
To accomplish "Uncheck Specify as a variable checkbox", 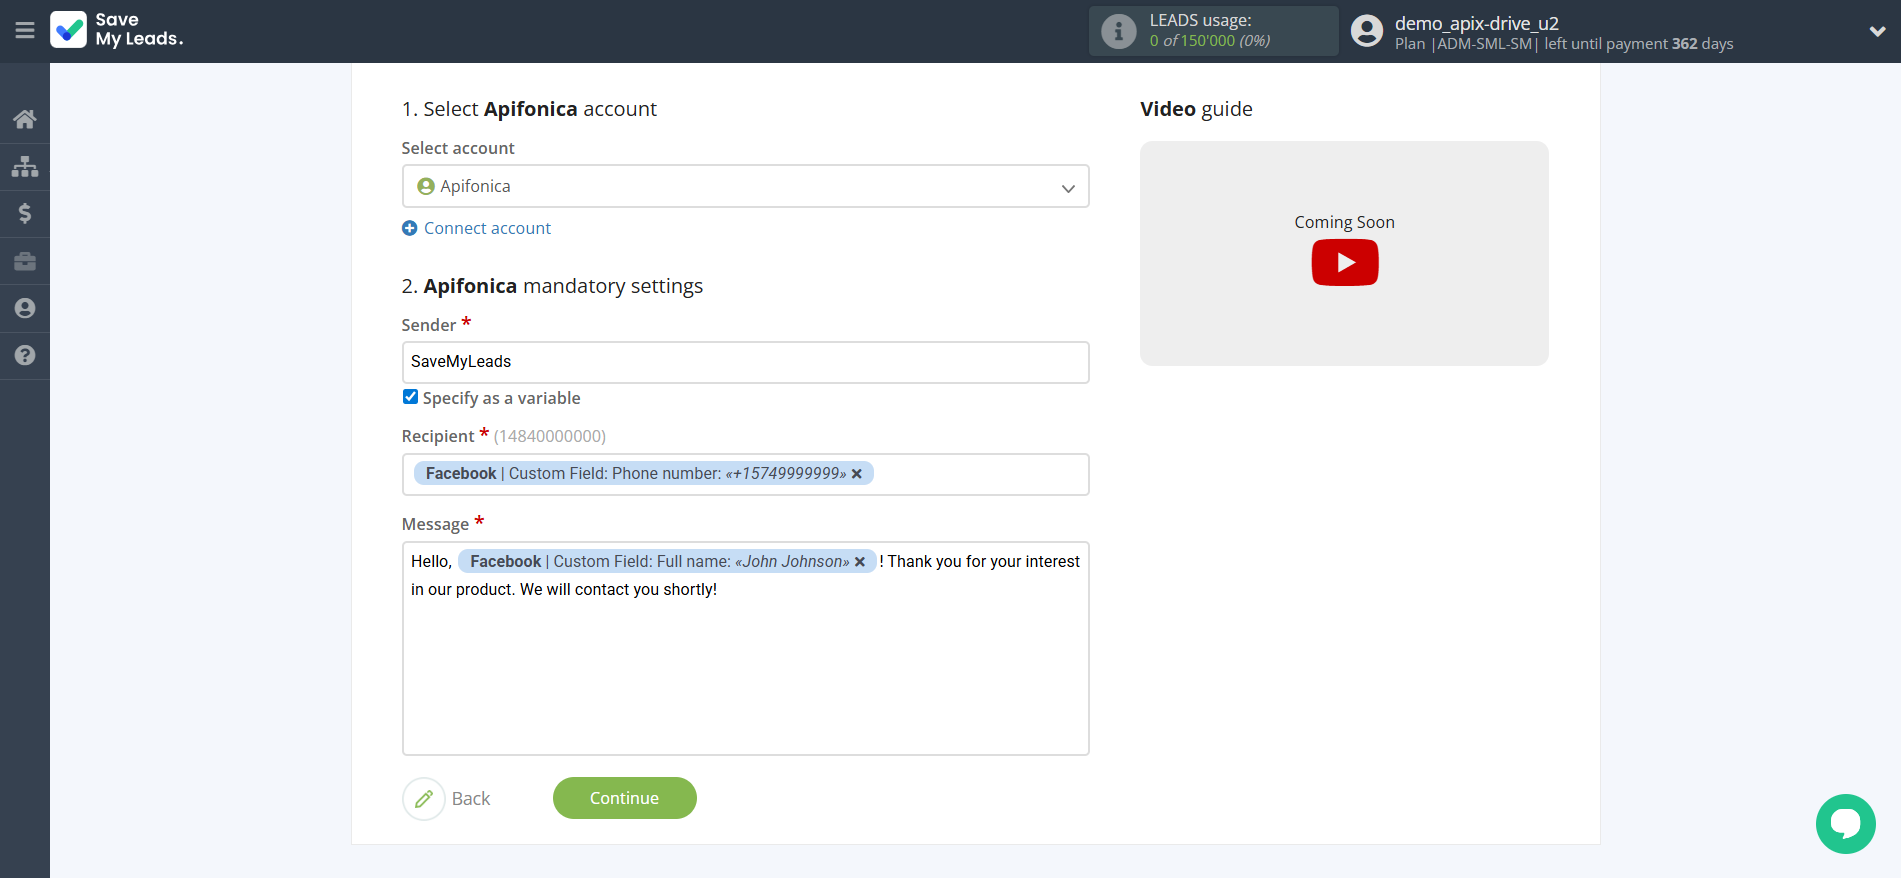I will pyautogui.click(x=410, y=397).
